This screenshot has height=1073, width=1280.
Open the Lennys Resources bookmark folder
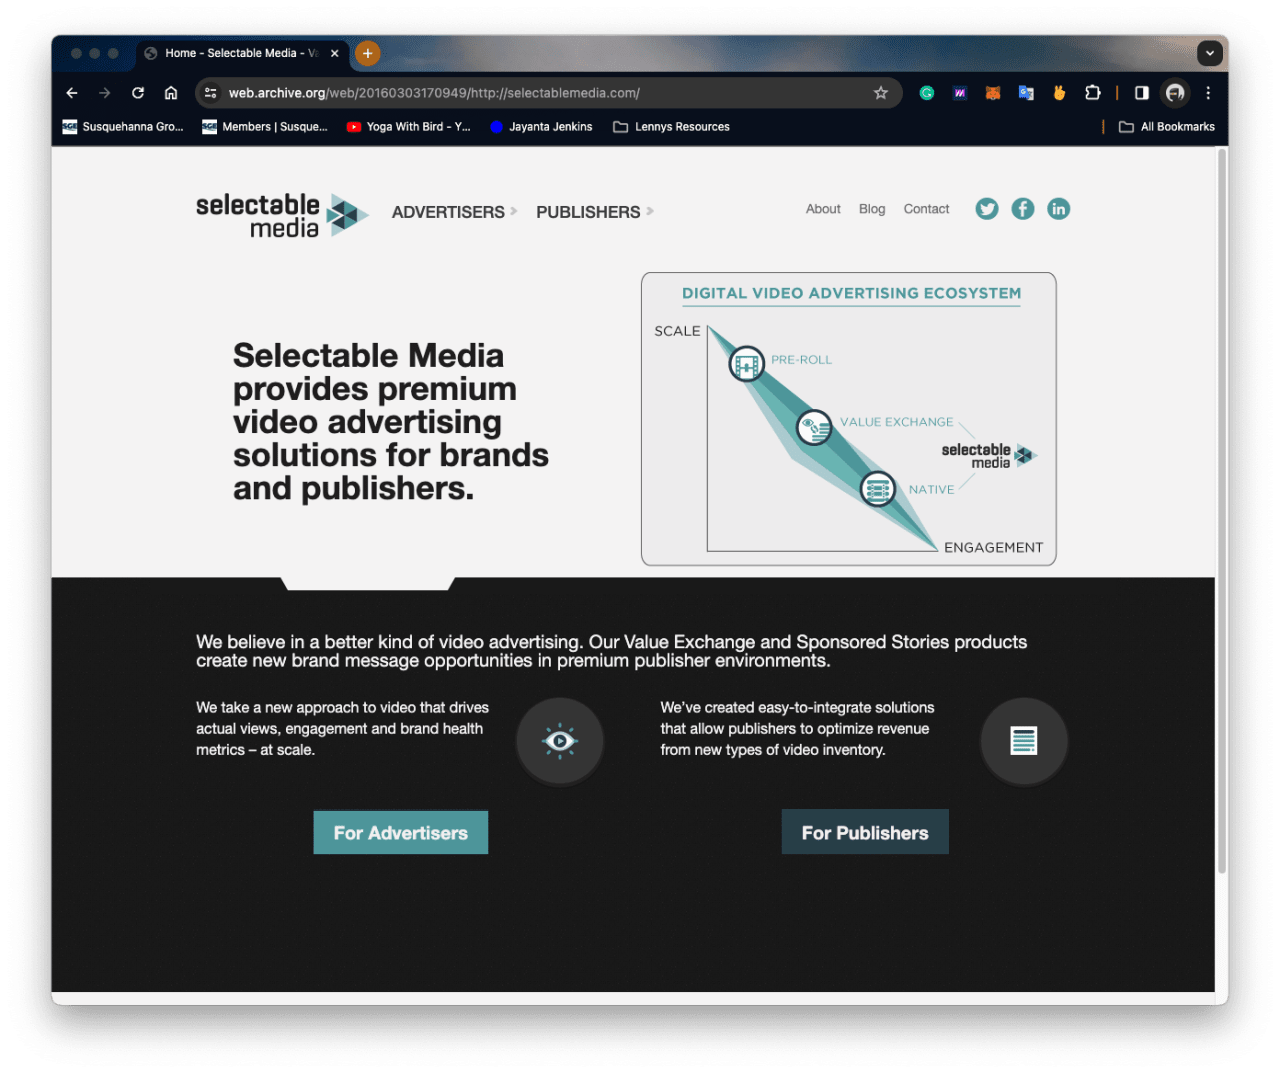point(671,127)
